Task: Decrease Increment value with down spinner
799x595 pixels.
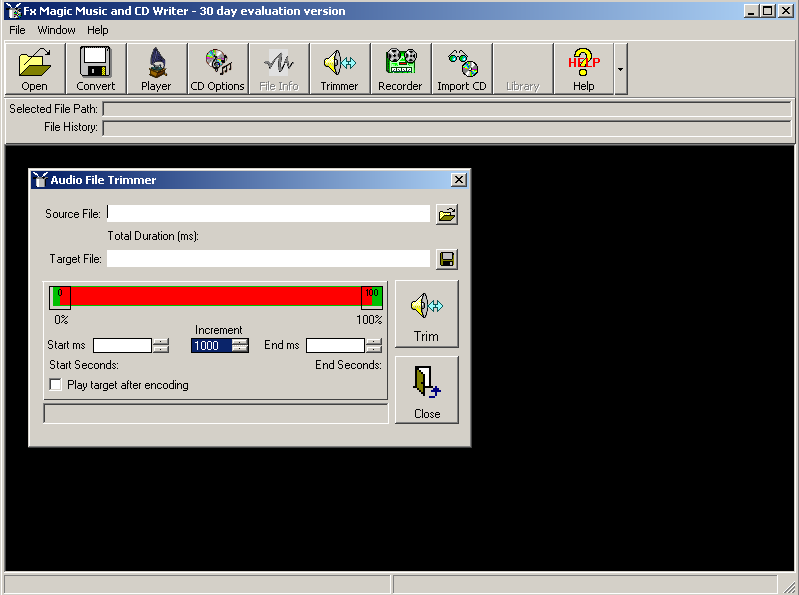Action: (240, 349)
